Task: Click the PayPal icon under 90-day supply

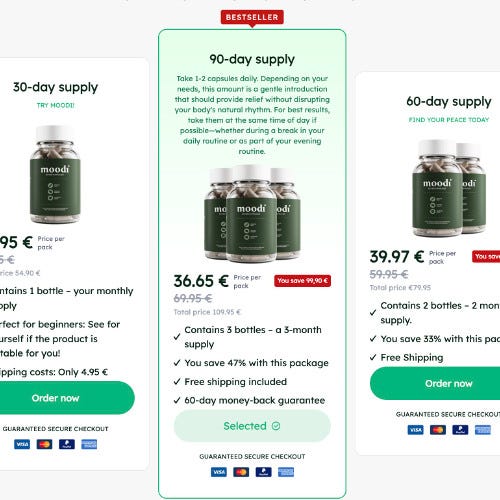Action: click(x=264, y=472)
